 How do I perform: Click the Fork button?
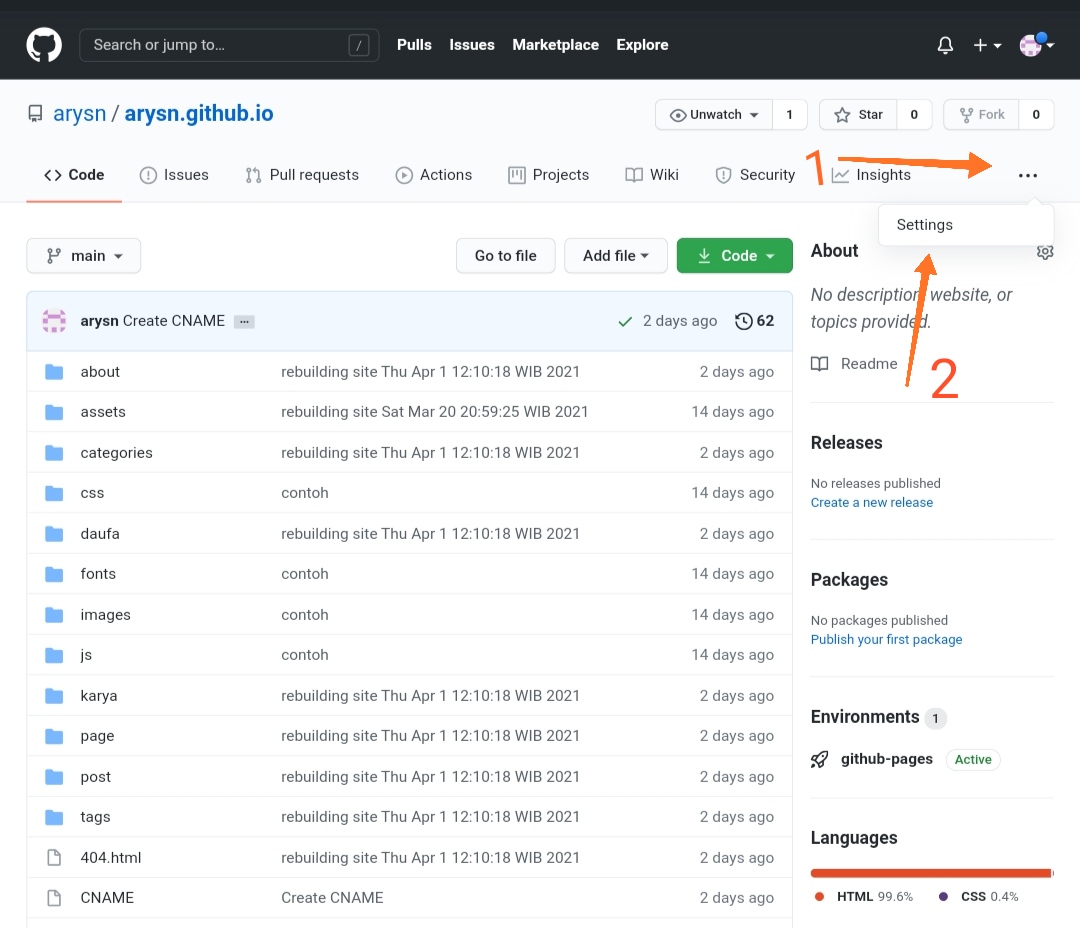[982, 115]
